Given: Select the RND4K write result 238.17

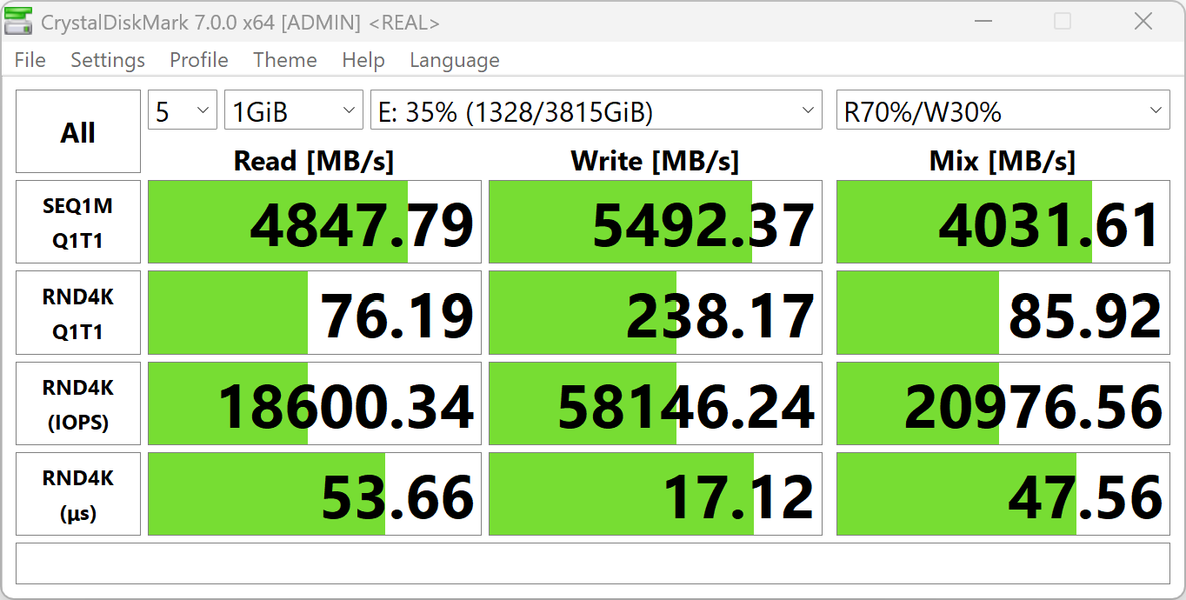Looking at the screenshot, I should click(x=656, y=313).
